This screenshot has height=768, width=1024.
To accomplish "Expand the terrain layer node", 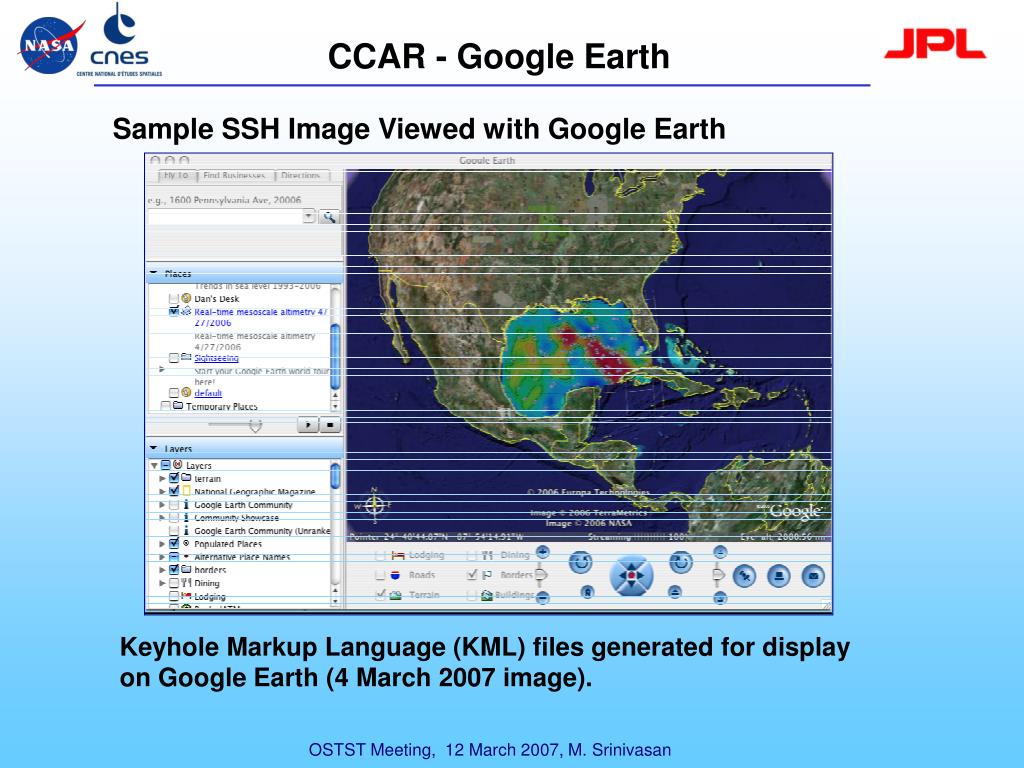I will coord(162,478).
